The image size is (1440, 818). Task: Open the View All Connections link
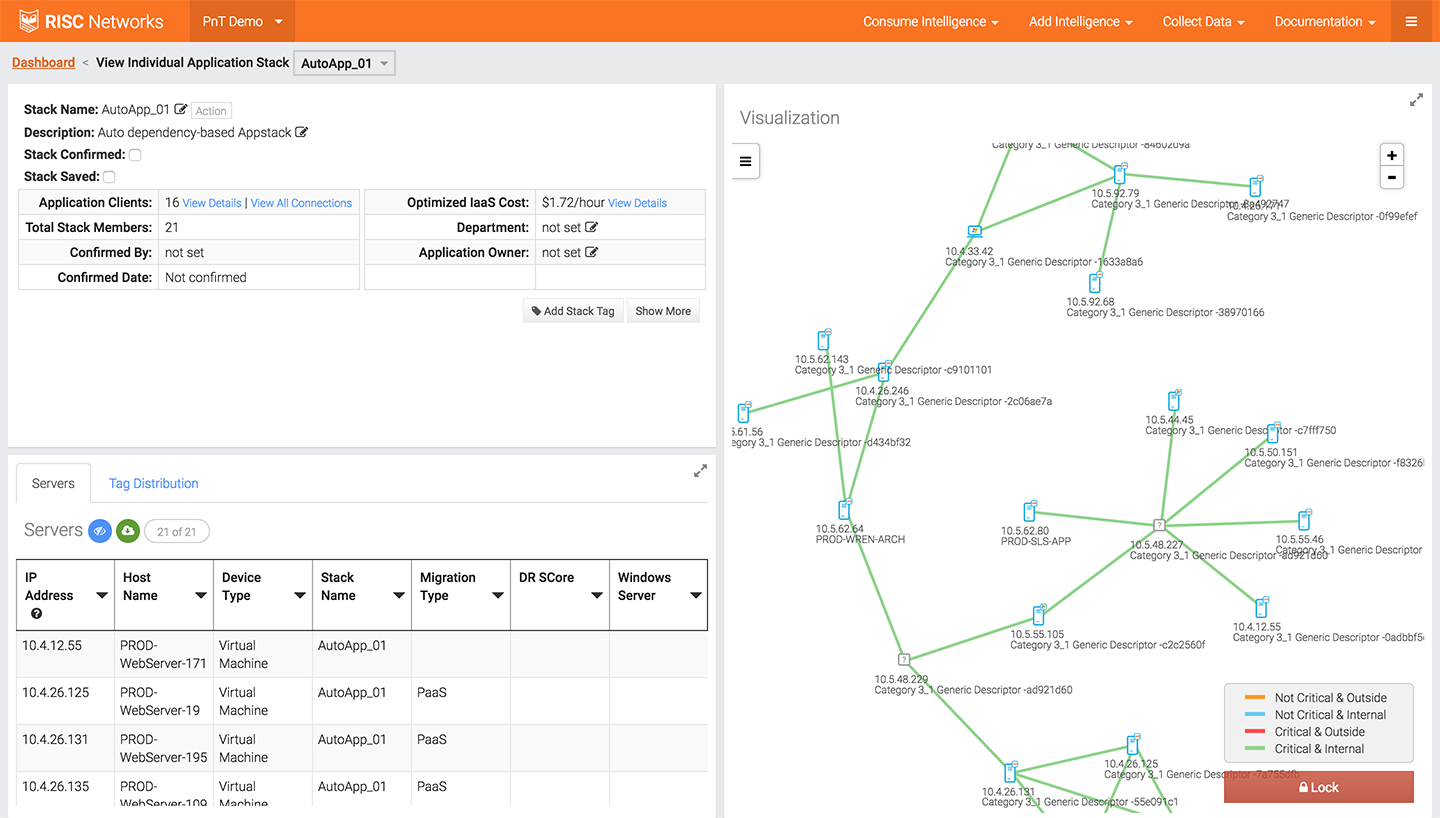point(301,203)
